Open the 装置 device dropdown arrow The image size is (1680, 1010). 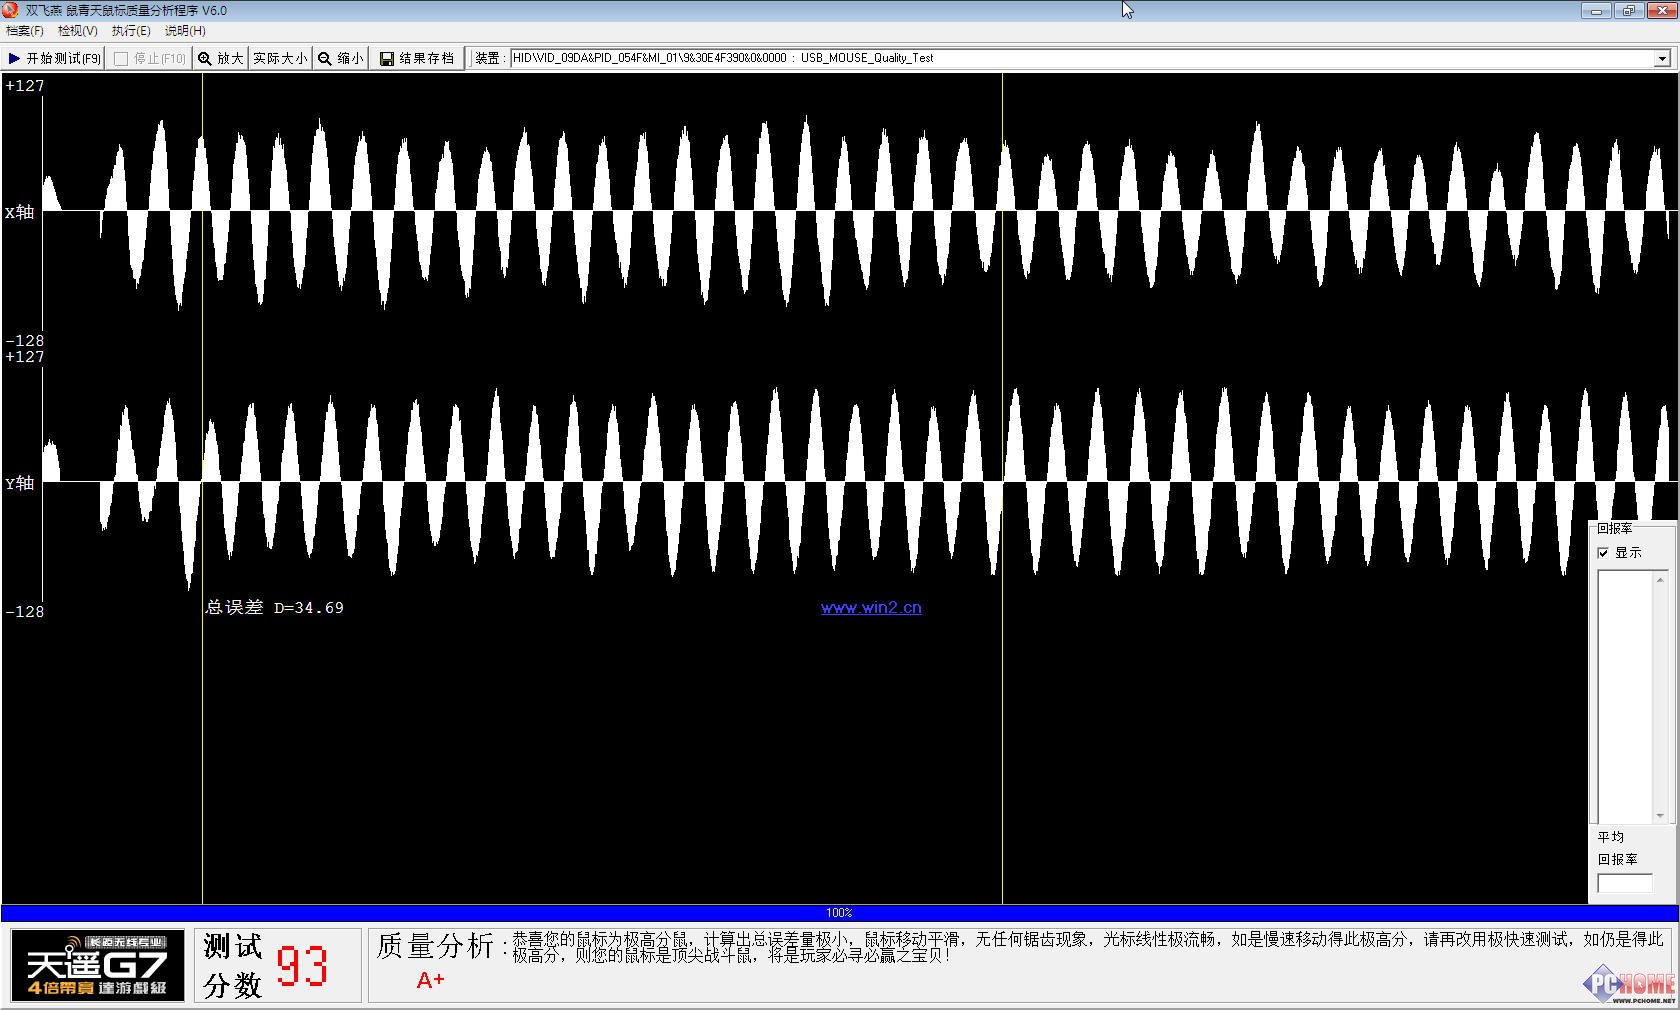click(x=1662, y=58)
